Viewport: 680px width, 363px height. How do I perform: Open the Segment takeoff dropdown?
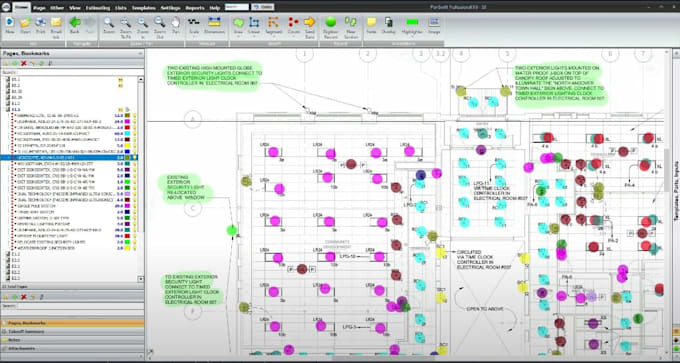274,36
